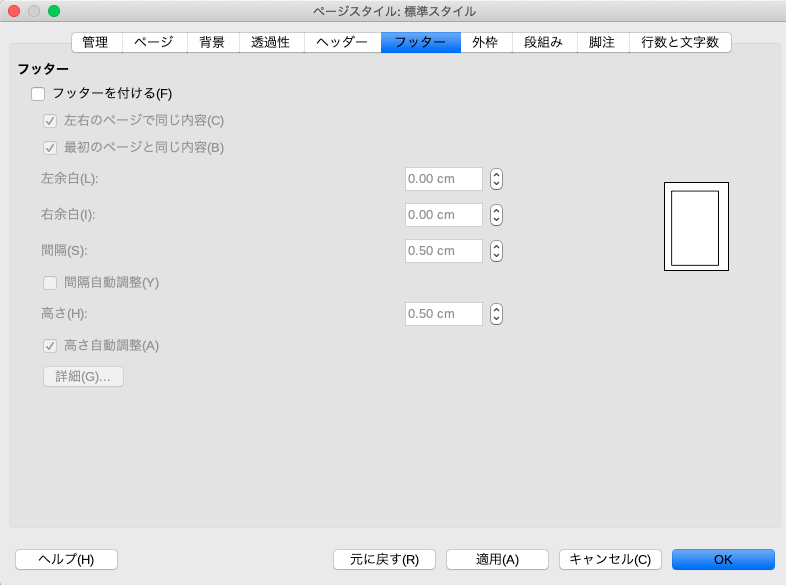Go to the 透過性 tab
The width and height of the screenshot is (786, 585).
[x=272, y=42]
